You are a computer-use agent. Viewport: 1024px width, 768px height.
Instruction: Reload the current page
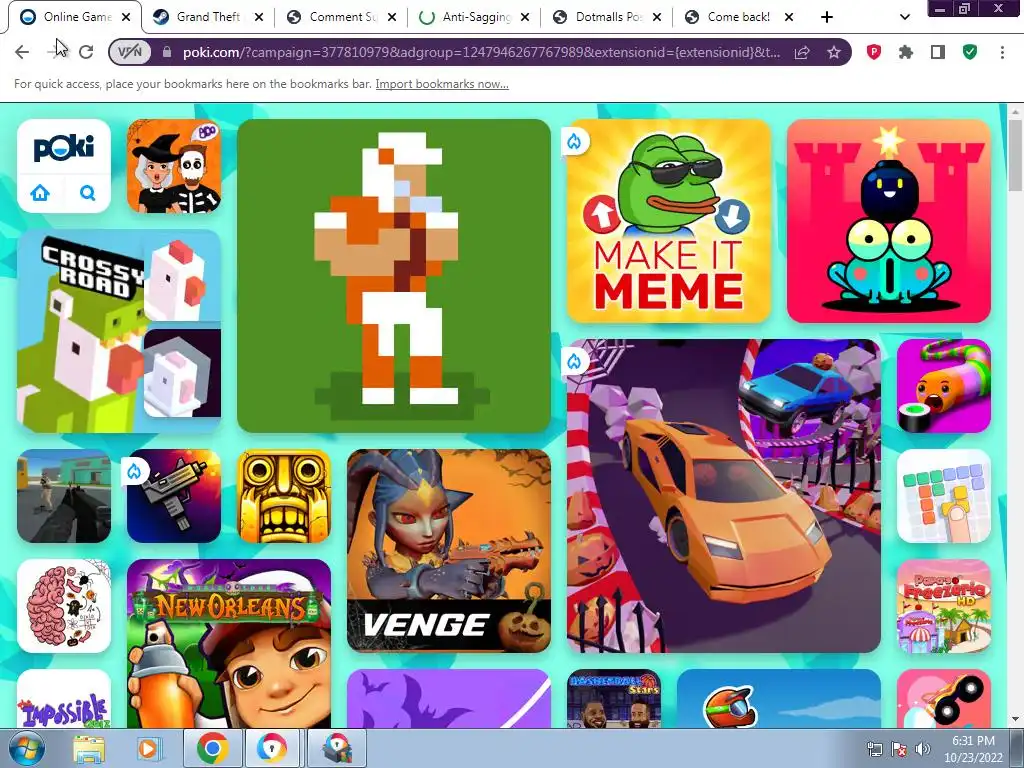pyautogui.click(x=86, y=52)
